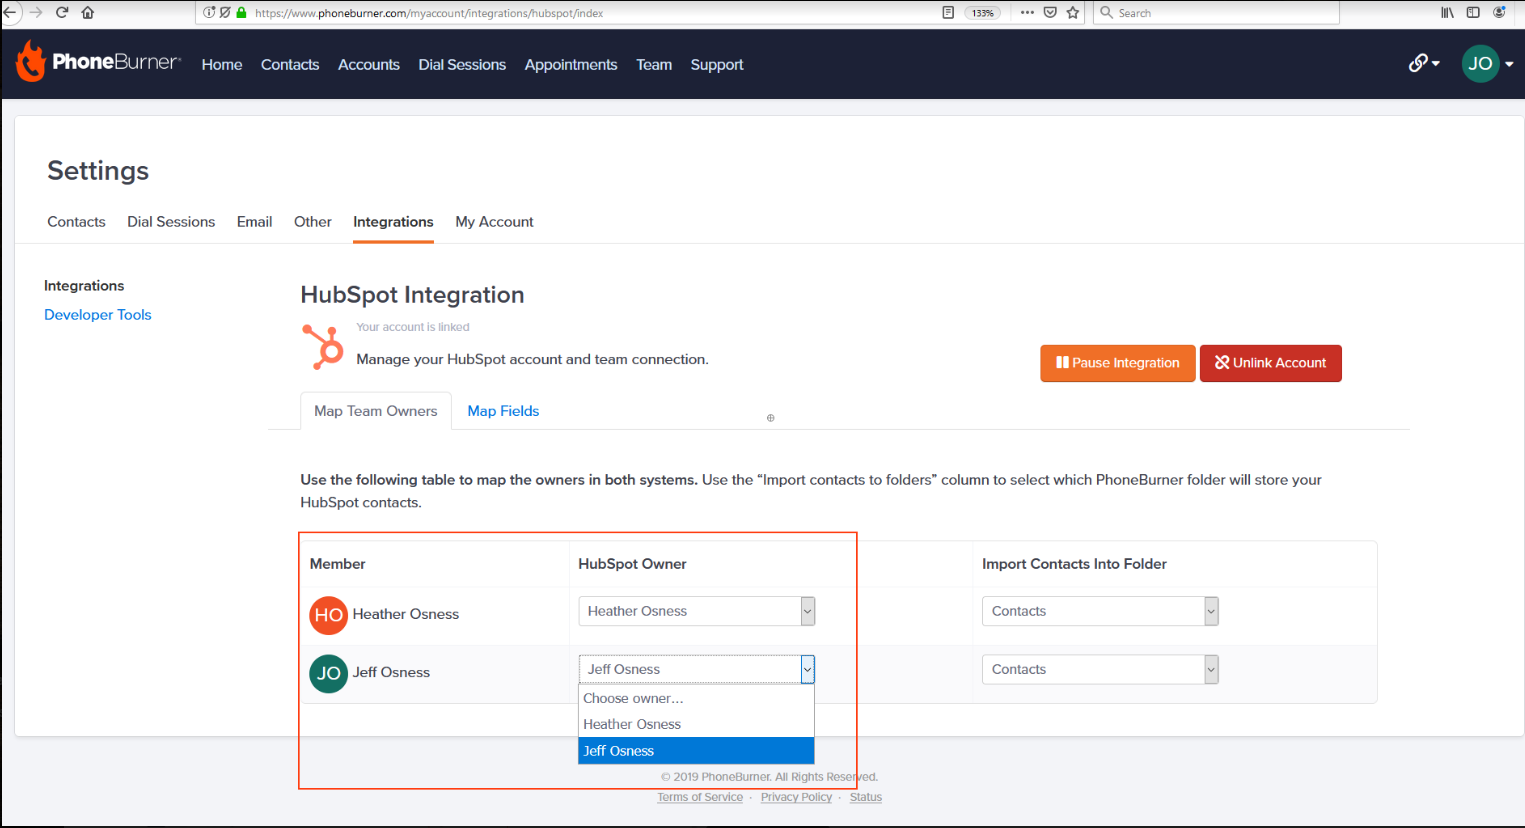Screen dimensions: 1525x828
Task: Open Dial Sessions in top navigation bar
Action: pos(462,64)
